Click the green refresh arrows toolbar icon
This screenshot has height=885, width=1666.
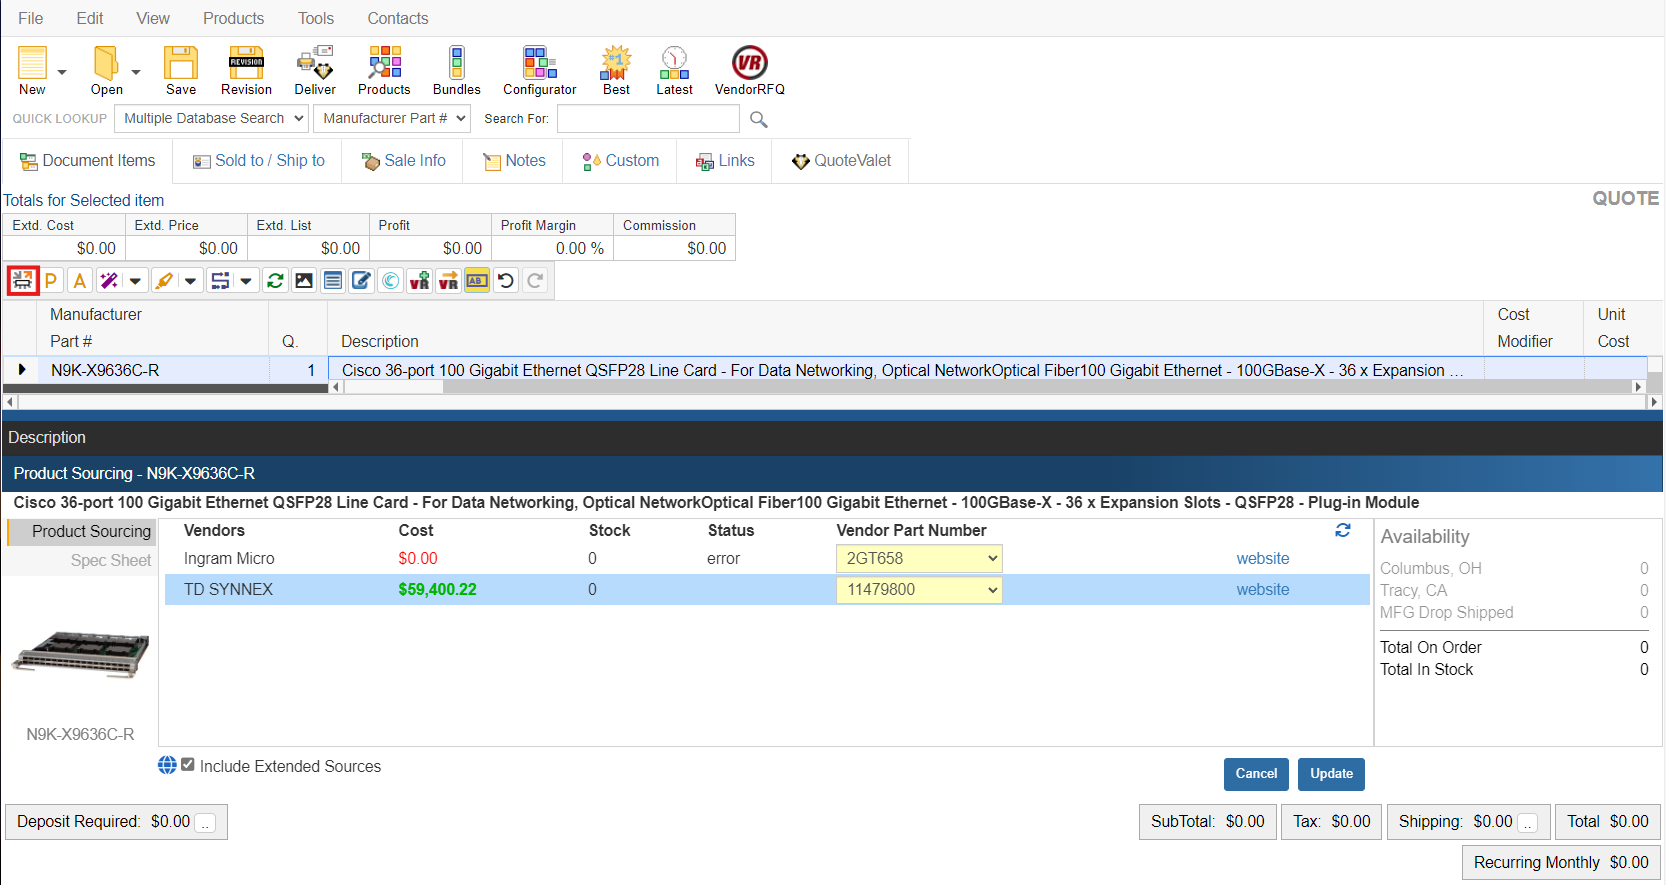pyautogui.click(x=275, y=281)
